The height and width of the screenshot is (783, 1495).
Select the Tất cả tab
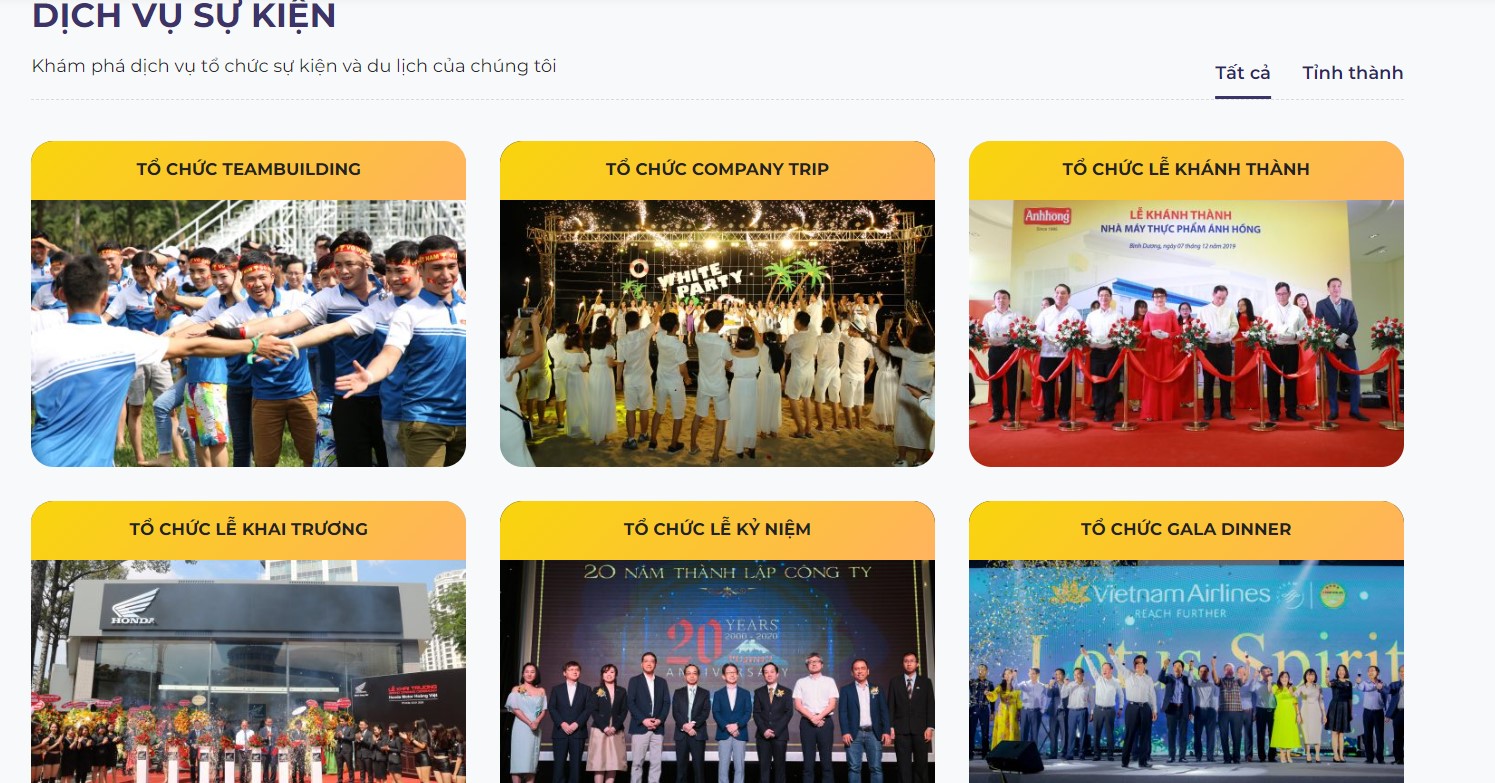coord(1242,73)
